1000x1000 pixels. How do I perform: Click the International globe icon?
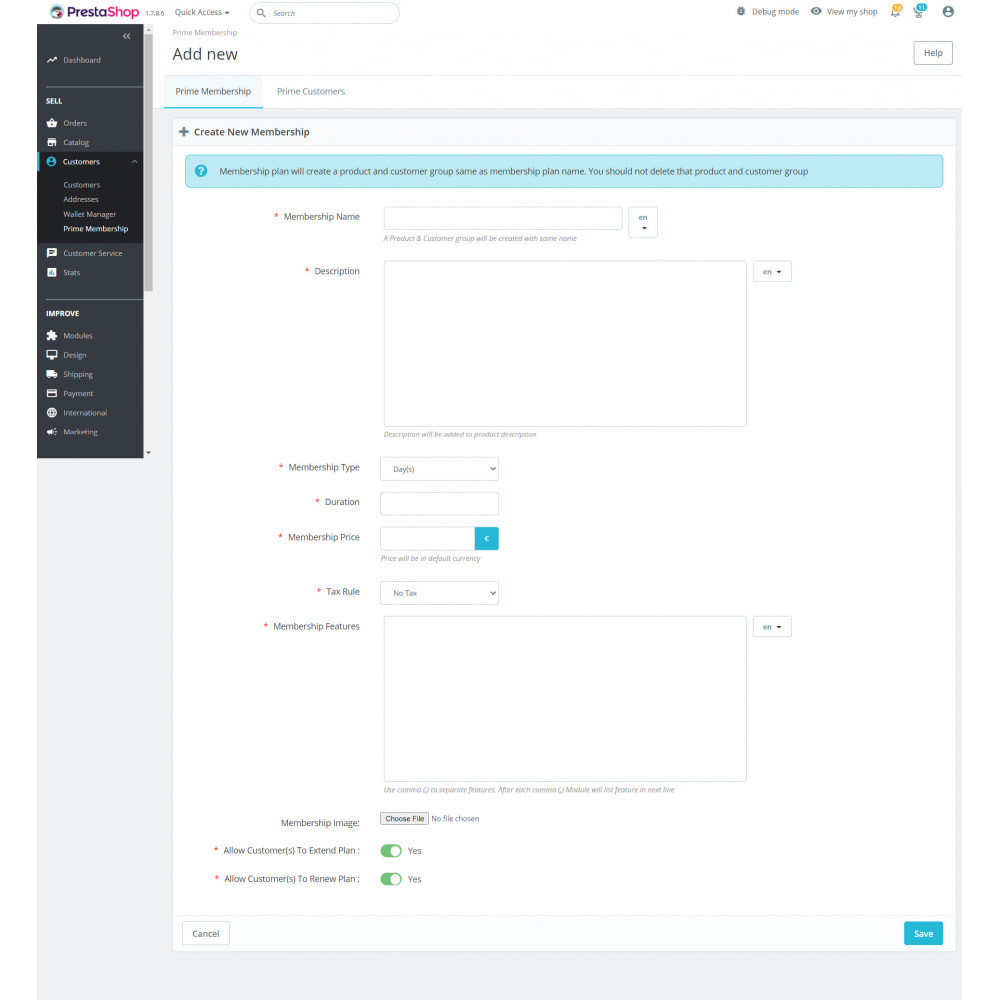[x=52, y=413]
